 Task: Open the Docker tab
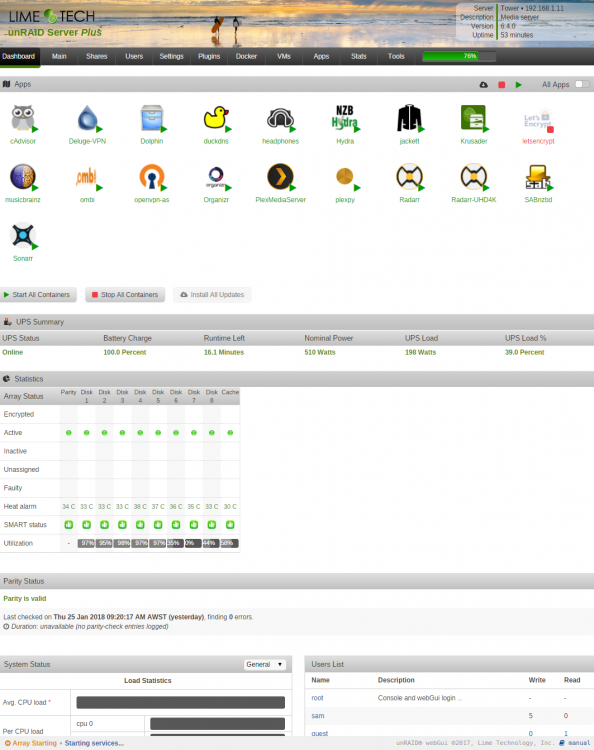pyautogui.click(x=246, y=56)
